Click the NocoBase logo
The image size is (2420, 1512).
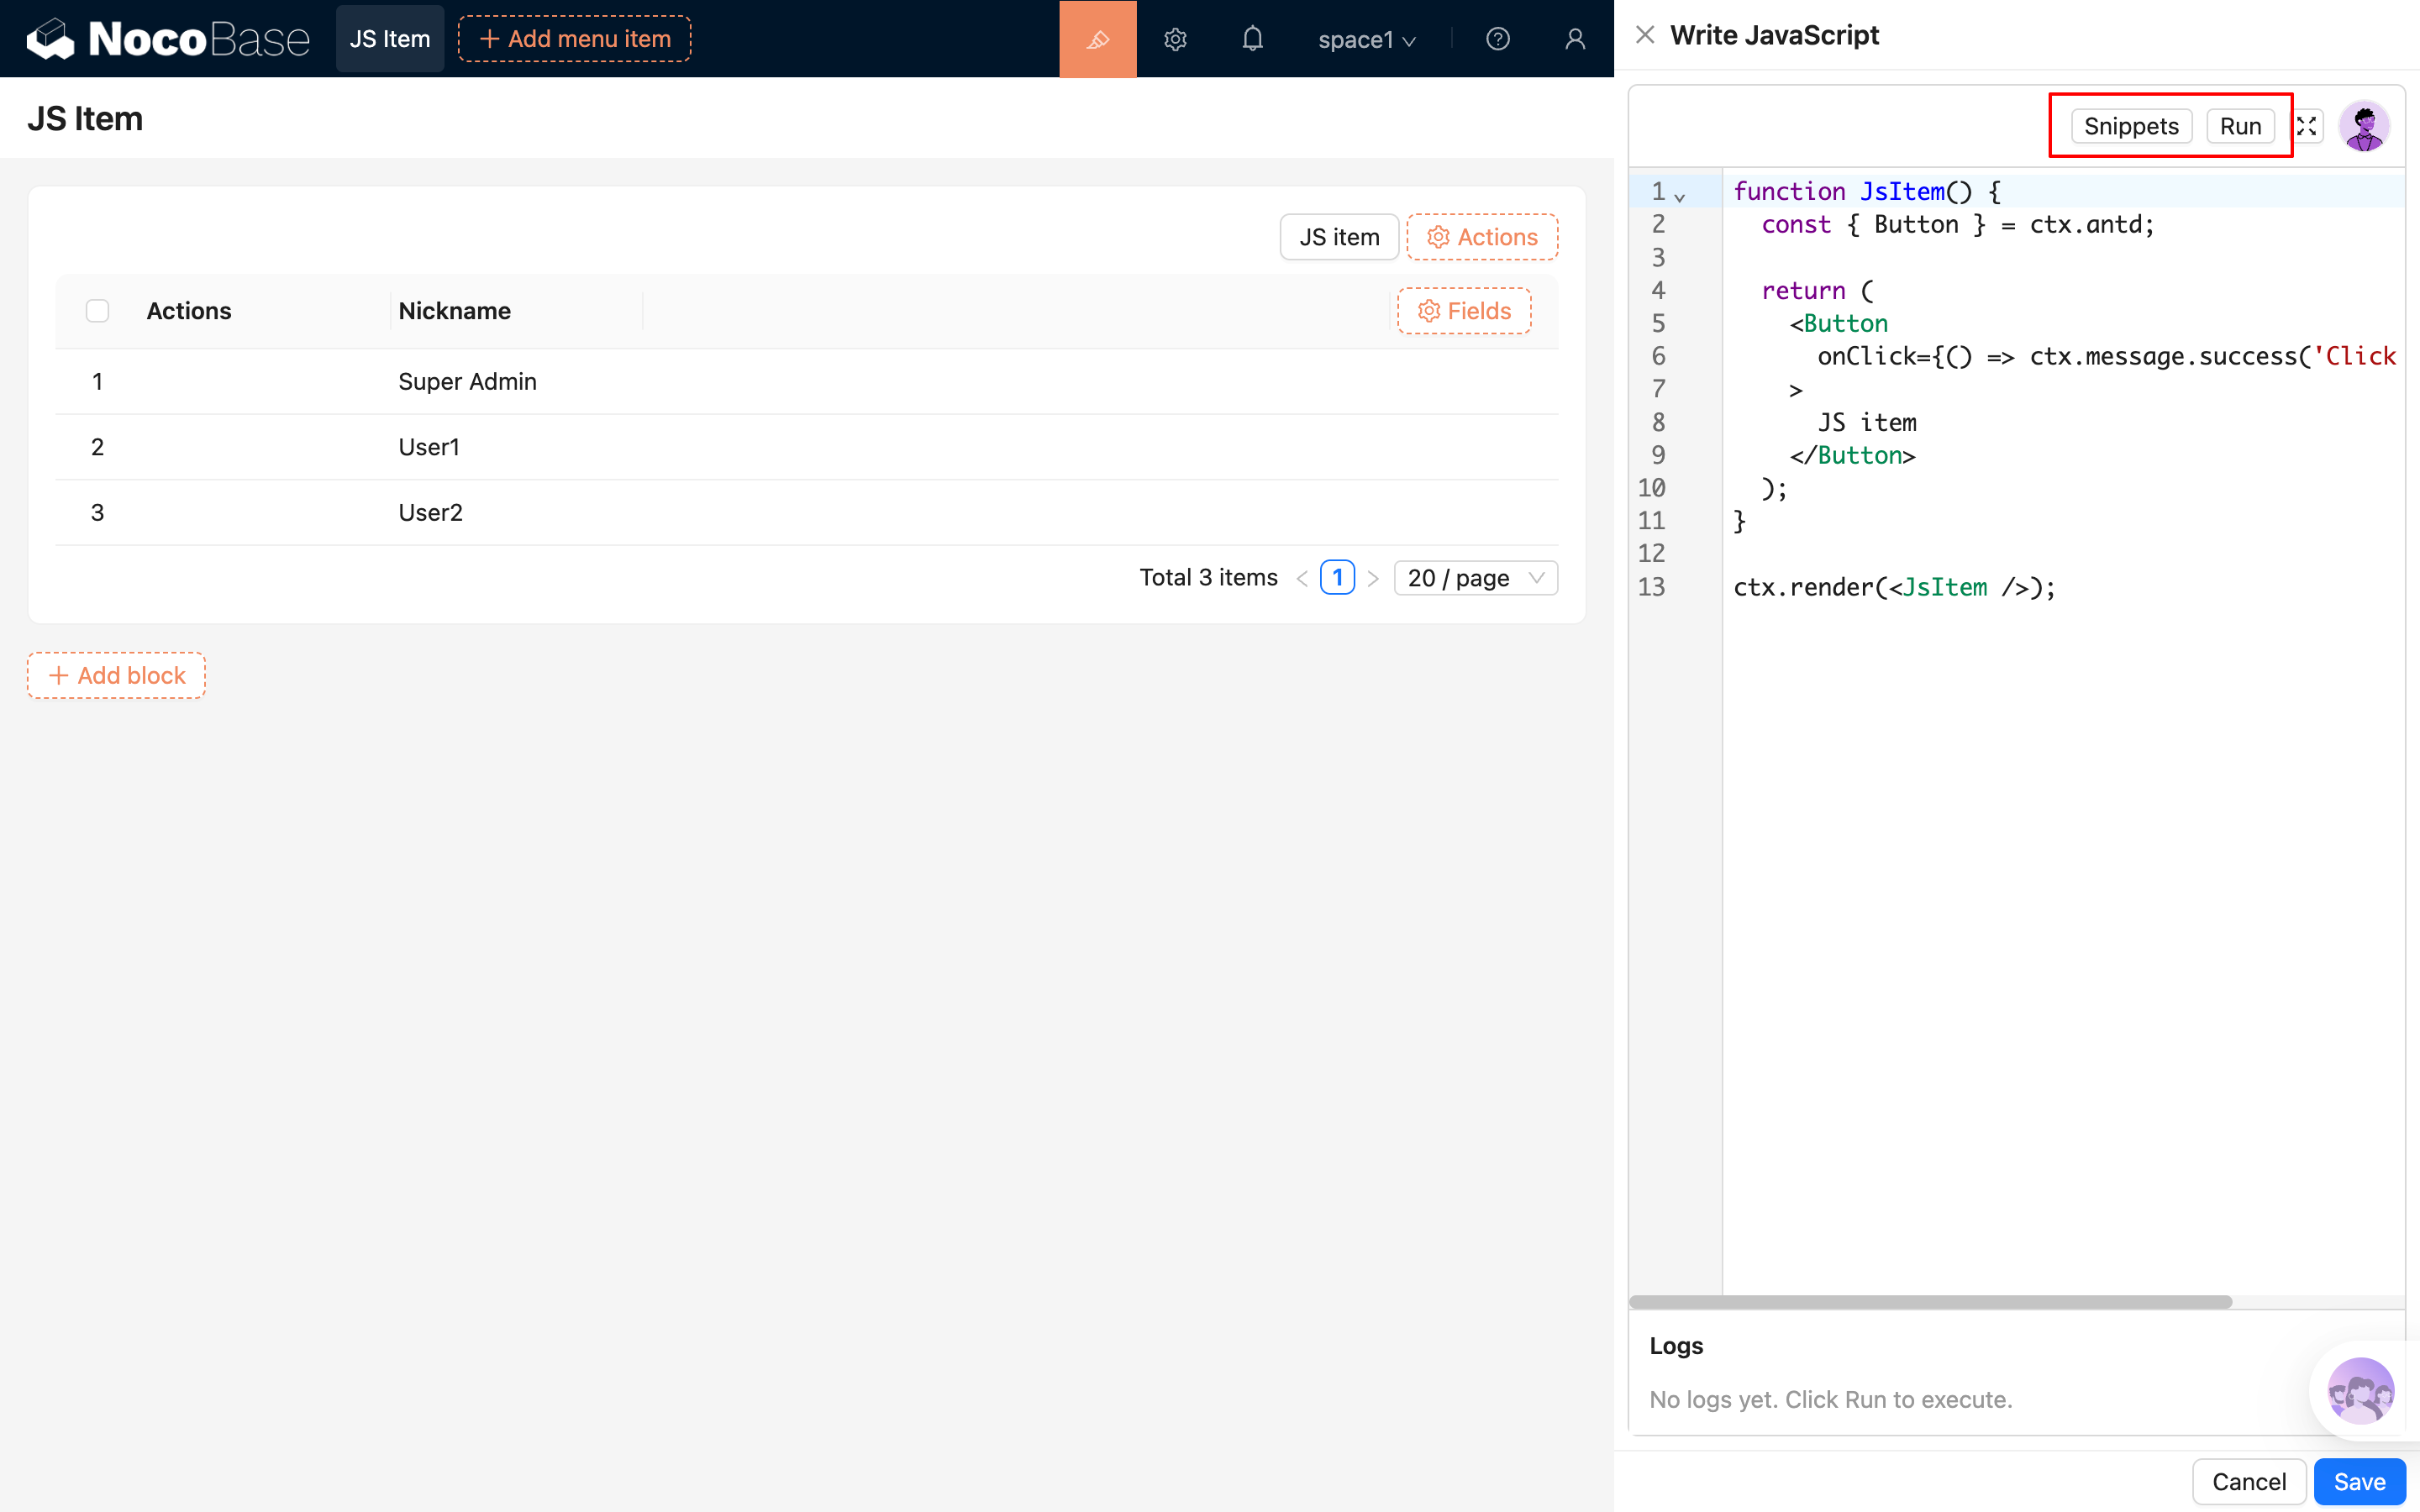point(168,39)
